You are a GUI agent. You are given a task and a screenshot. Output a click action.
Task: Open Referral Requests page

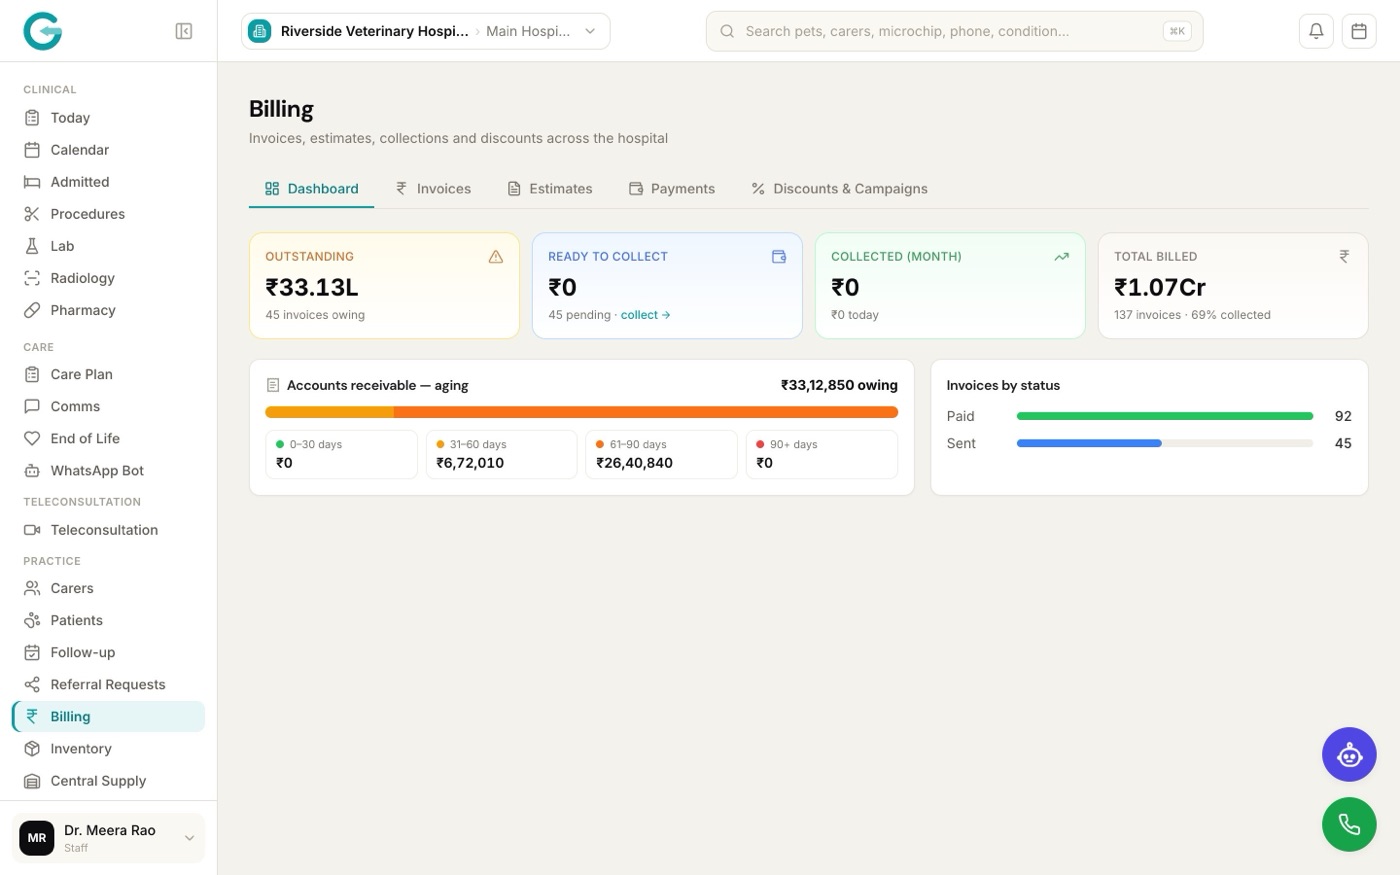click(x=108, y=685)
